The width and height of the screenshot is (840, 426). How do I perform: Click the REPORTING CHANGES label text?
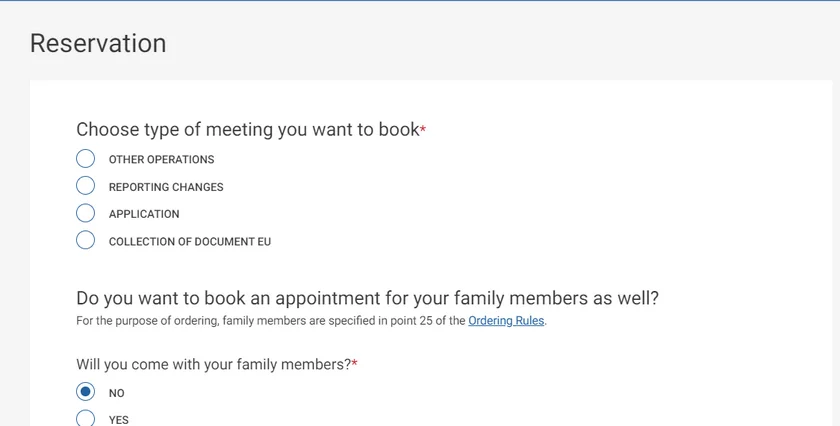pos(166,187)
